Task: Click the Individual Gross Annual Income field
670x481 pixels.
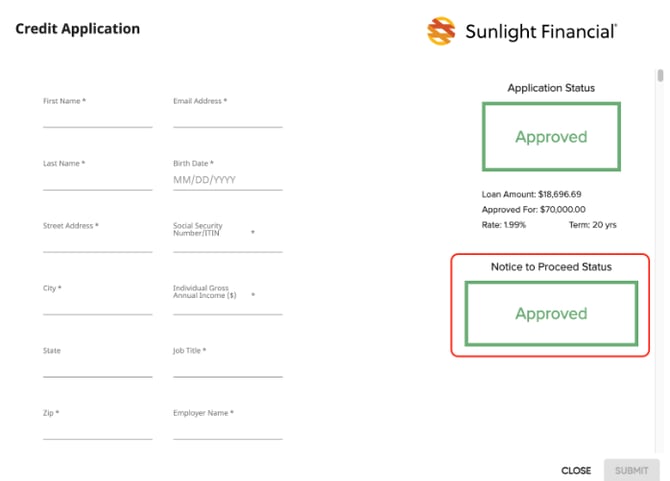Action: [x=227, y=306]
